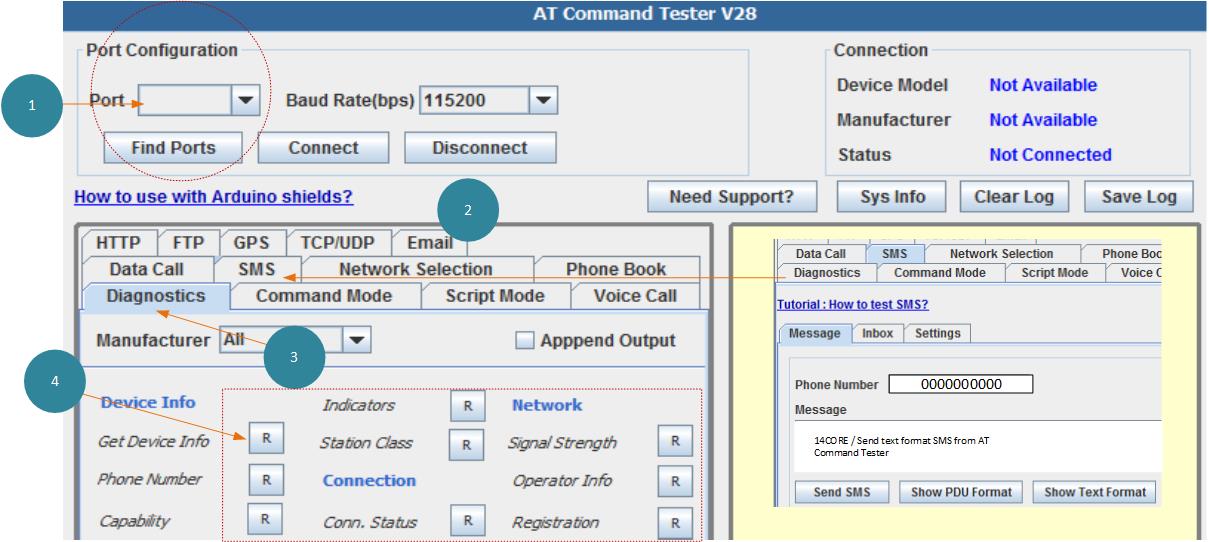Select the Email tab

[430, 243]
